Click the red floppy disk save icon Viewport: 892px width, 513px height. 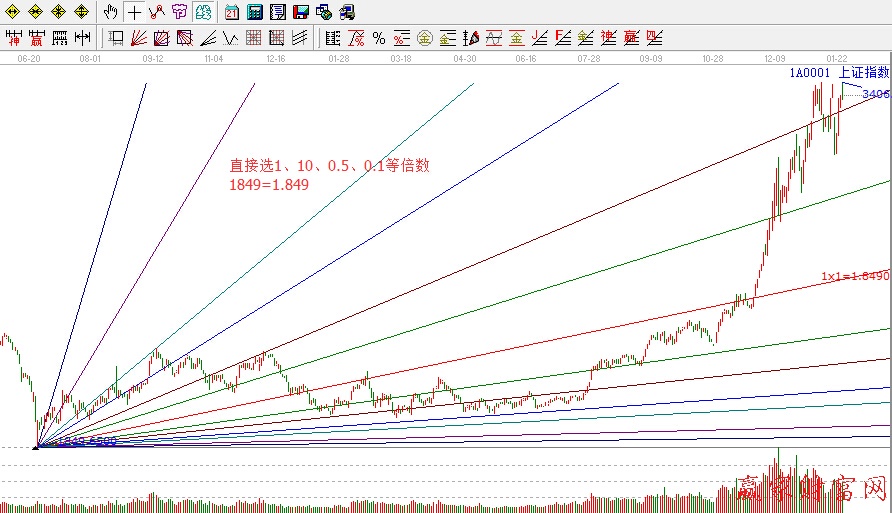click(301, 13)
